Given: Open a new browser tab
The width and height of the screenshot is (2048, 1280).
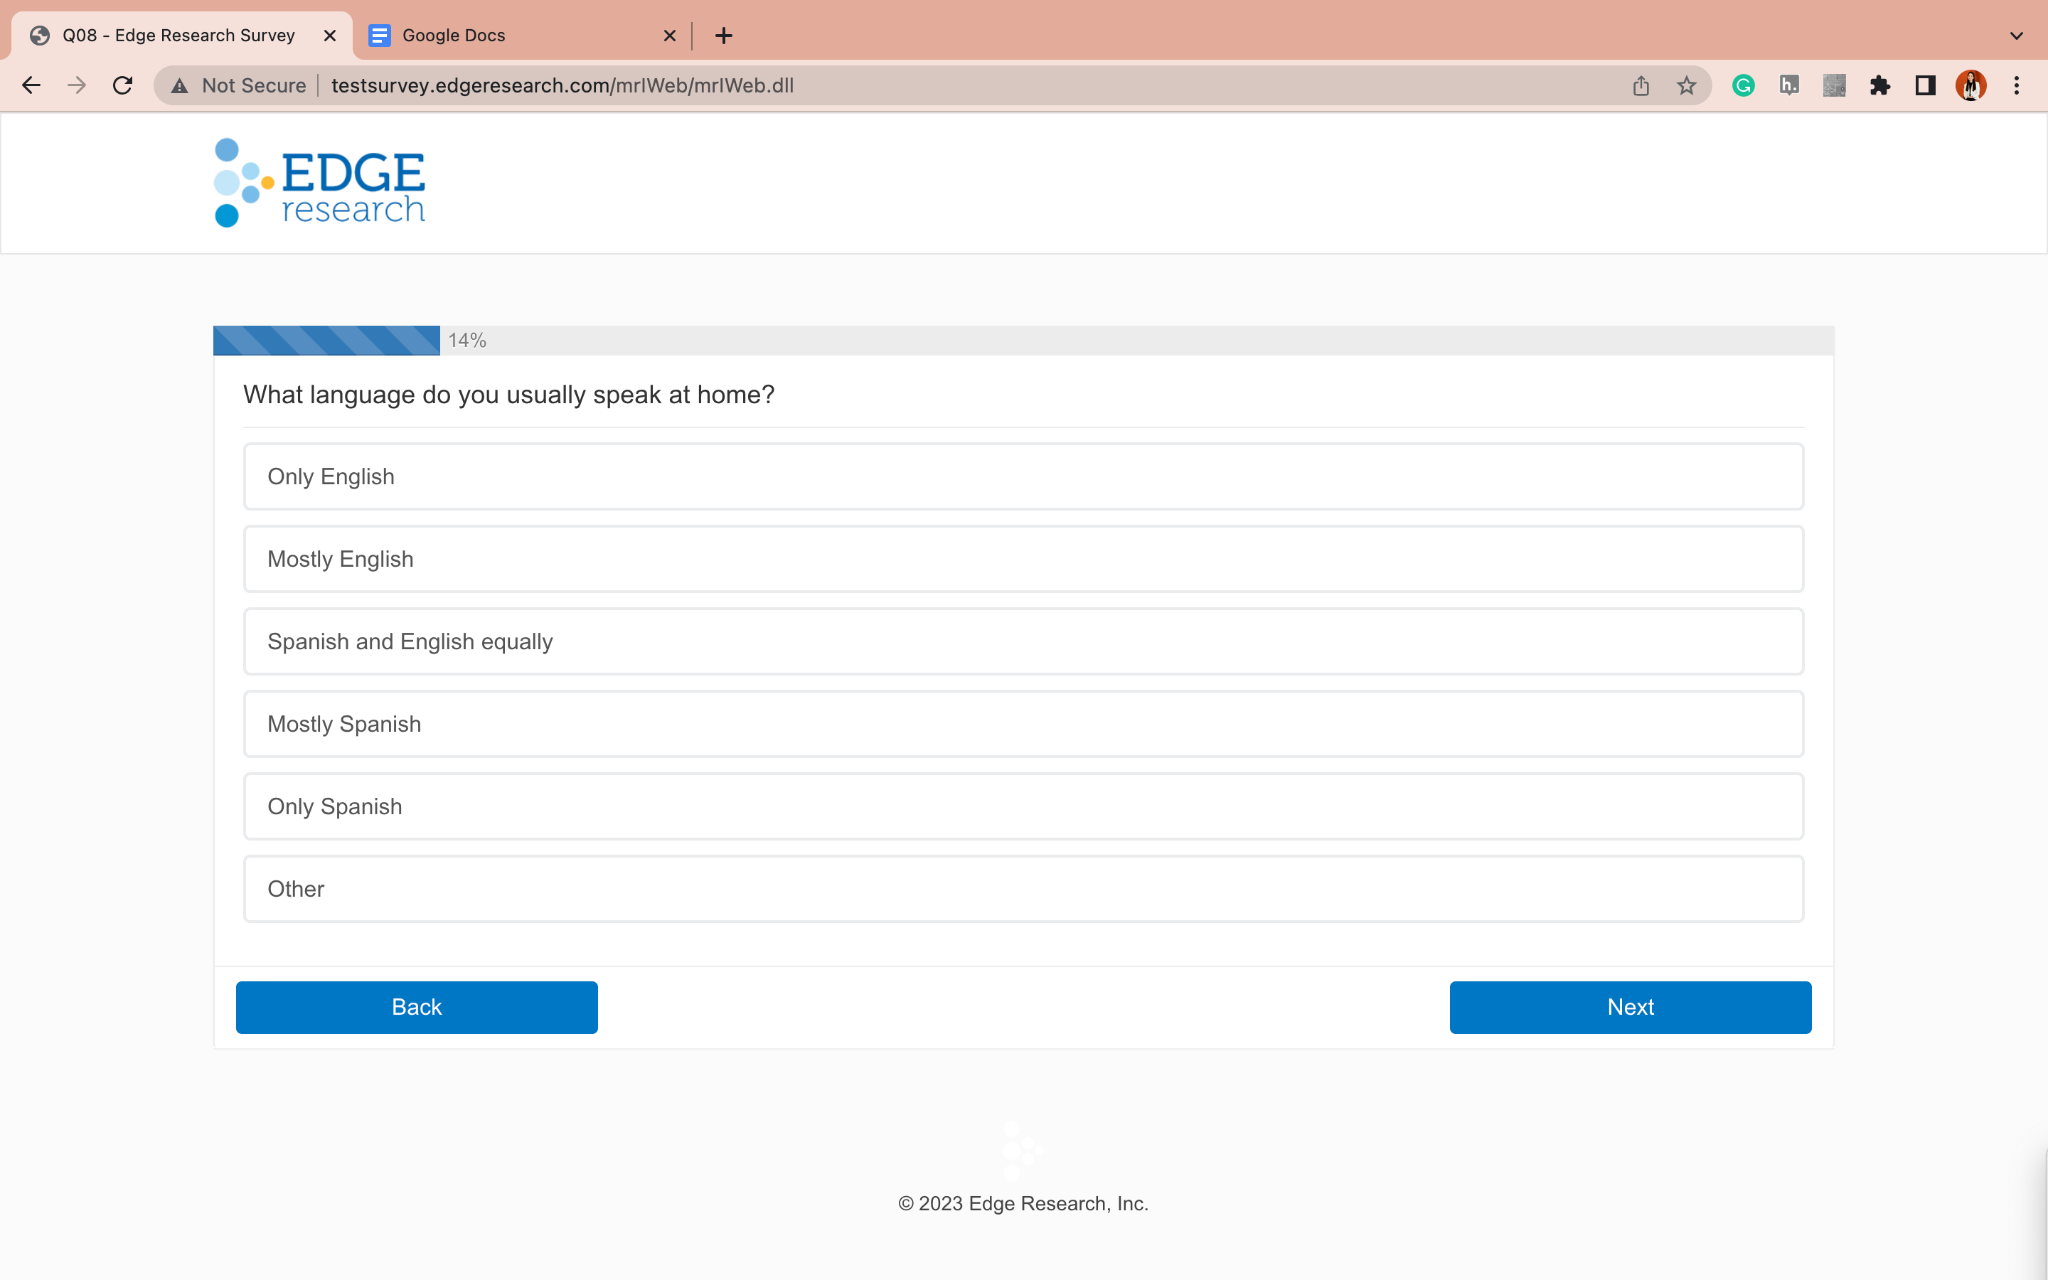Looking at the screenshot, I should point(724,36).
